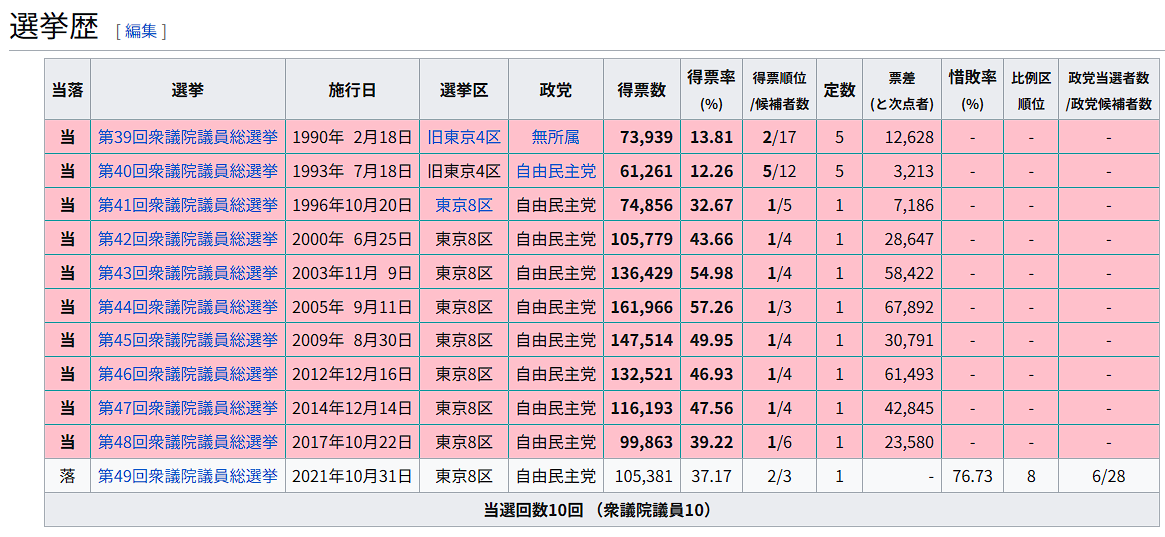The image size is (1165, 537).
Task: Click the 第48回衆議院議員総選挙 link
Action: pos(188,442)
